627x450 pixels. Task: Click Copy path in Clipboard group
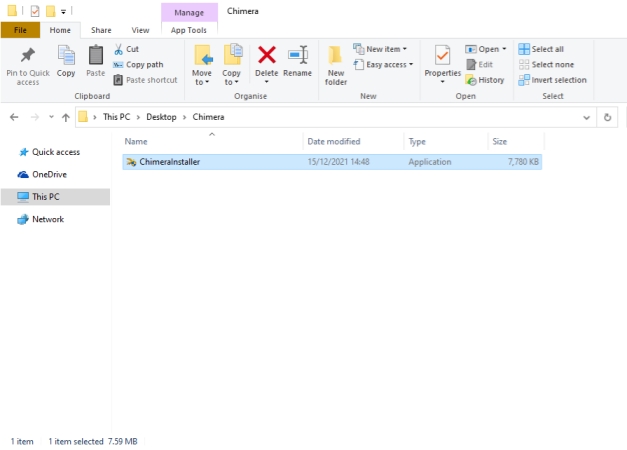(x=138, y=65)
